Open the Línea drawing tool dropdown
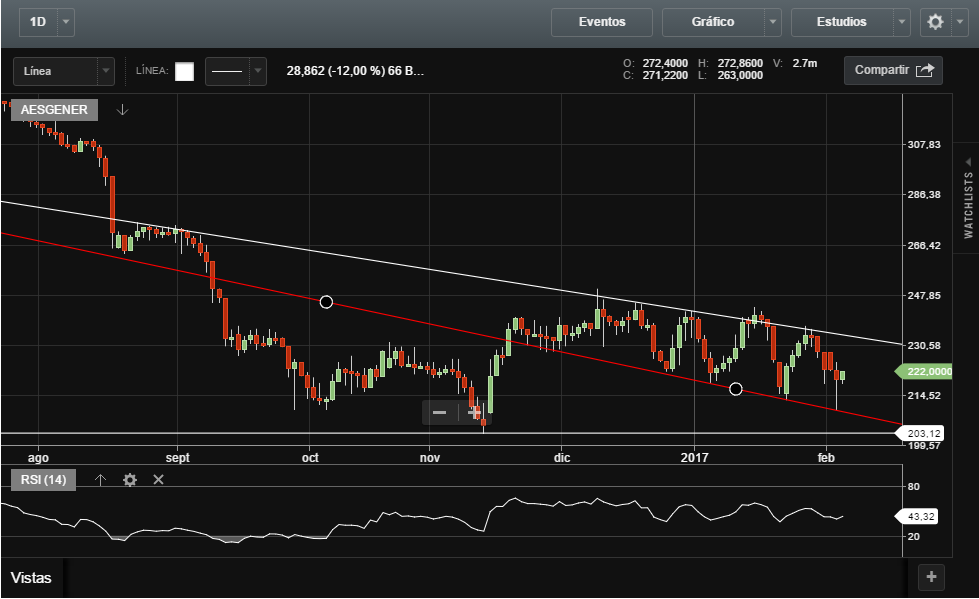979x599 pixels. pyautogui.click(x=105, y=71)
